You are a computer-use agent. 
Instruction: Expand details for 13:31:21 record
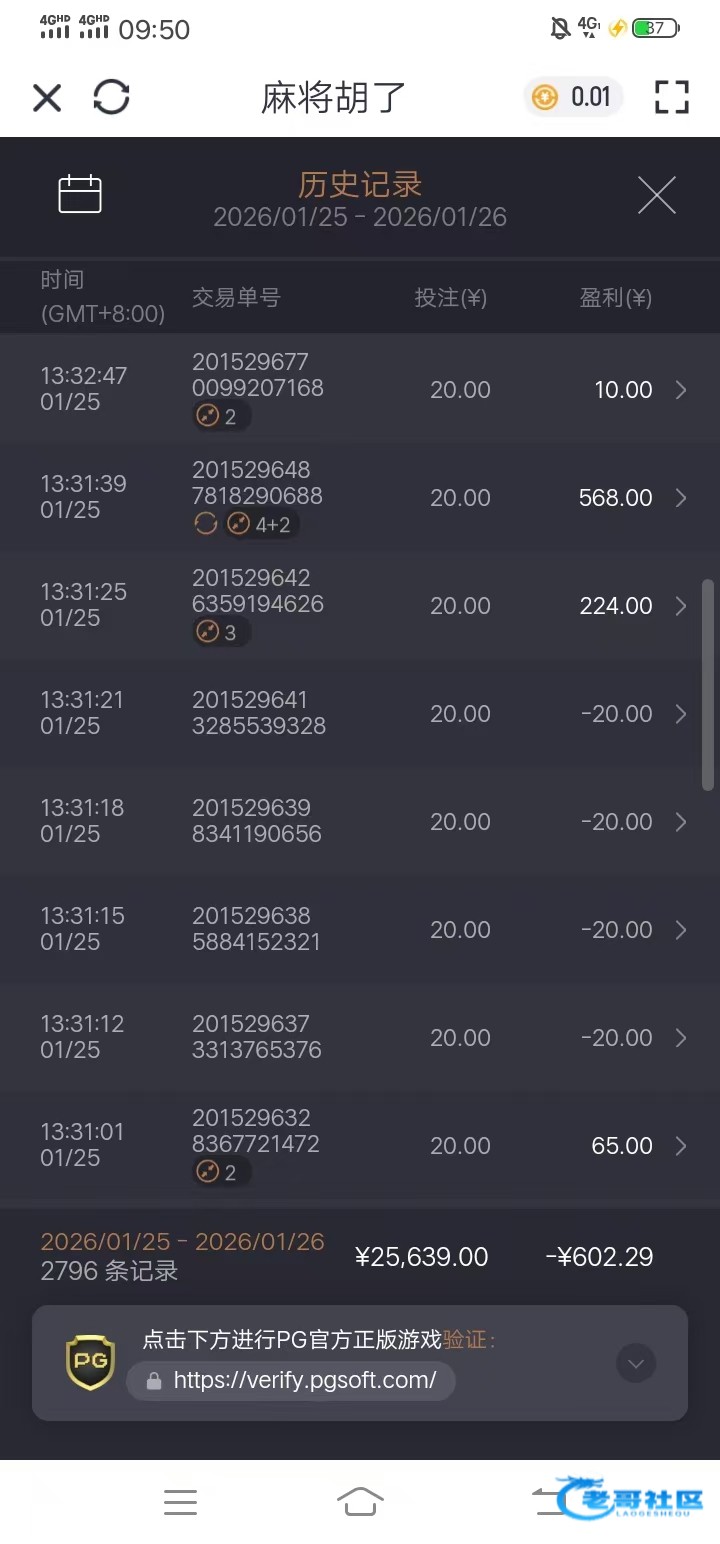681,714
